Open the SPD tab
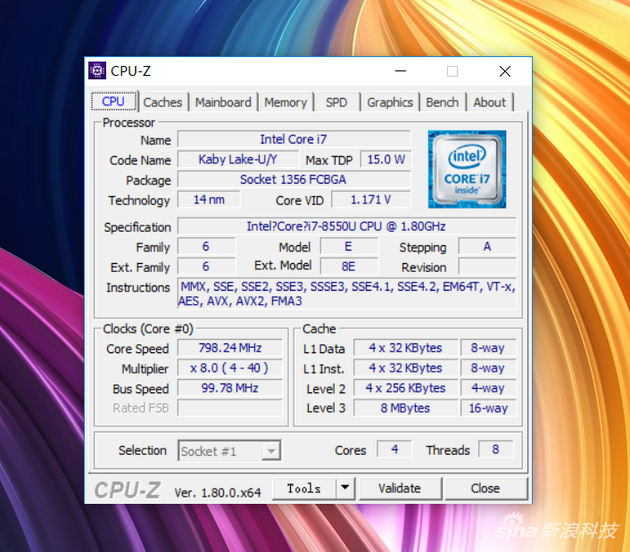Screen dimensions: 630x552 click(336, 102)
